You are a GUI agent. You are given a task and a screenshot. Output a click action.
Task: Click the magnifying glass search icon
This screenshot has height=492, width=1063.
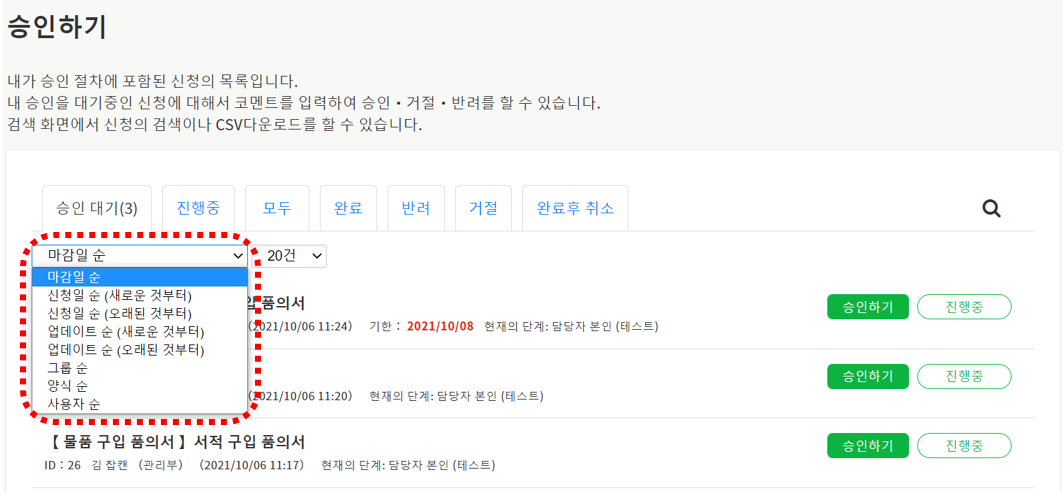click(x=991, y=208)
